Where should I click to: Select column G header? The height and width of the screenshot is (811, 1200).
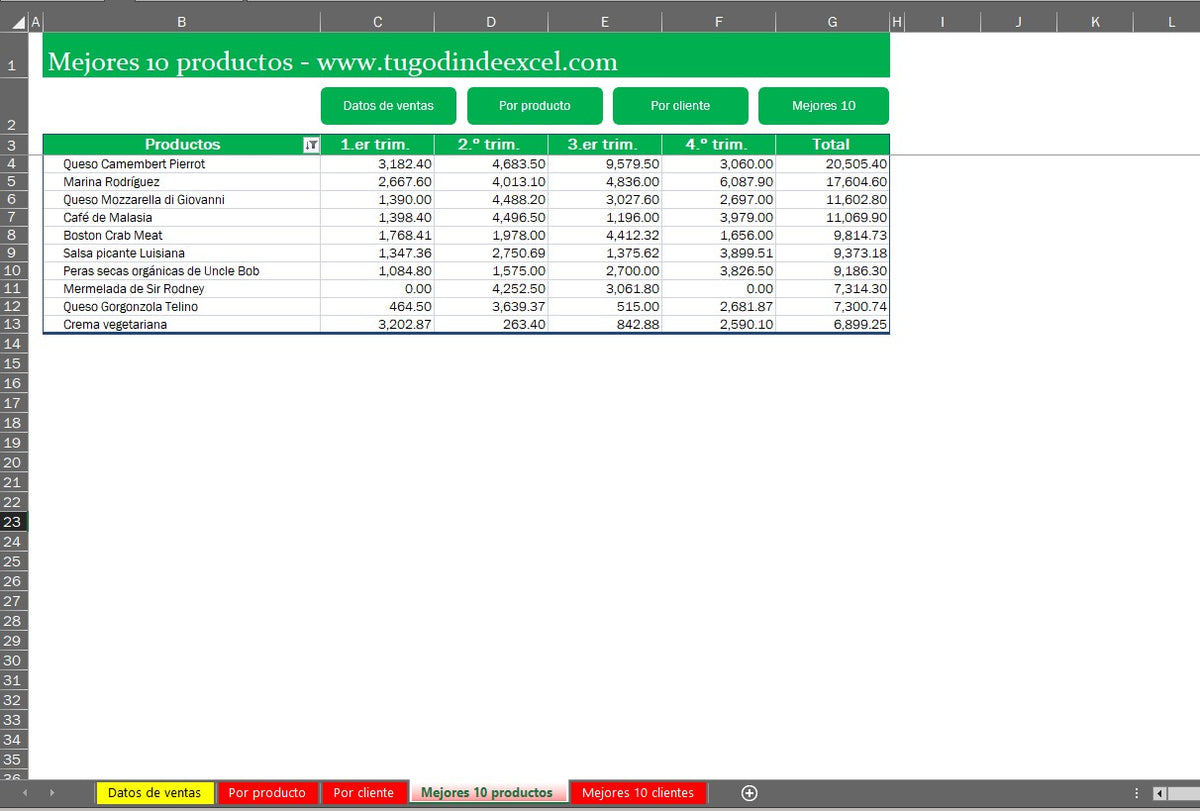832,21
